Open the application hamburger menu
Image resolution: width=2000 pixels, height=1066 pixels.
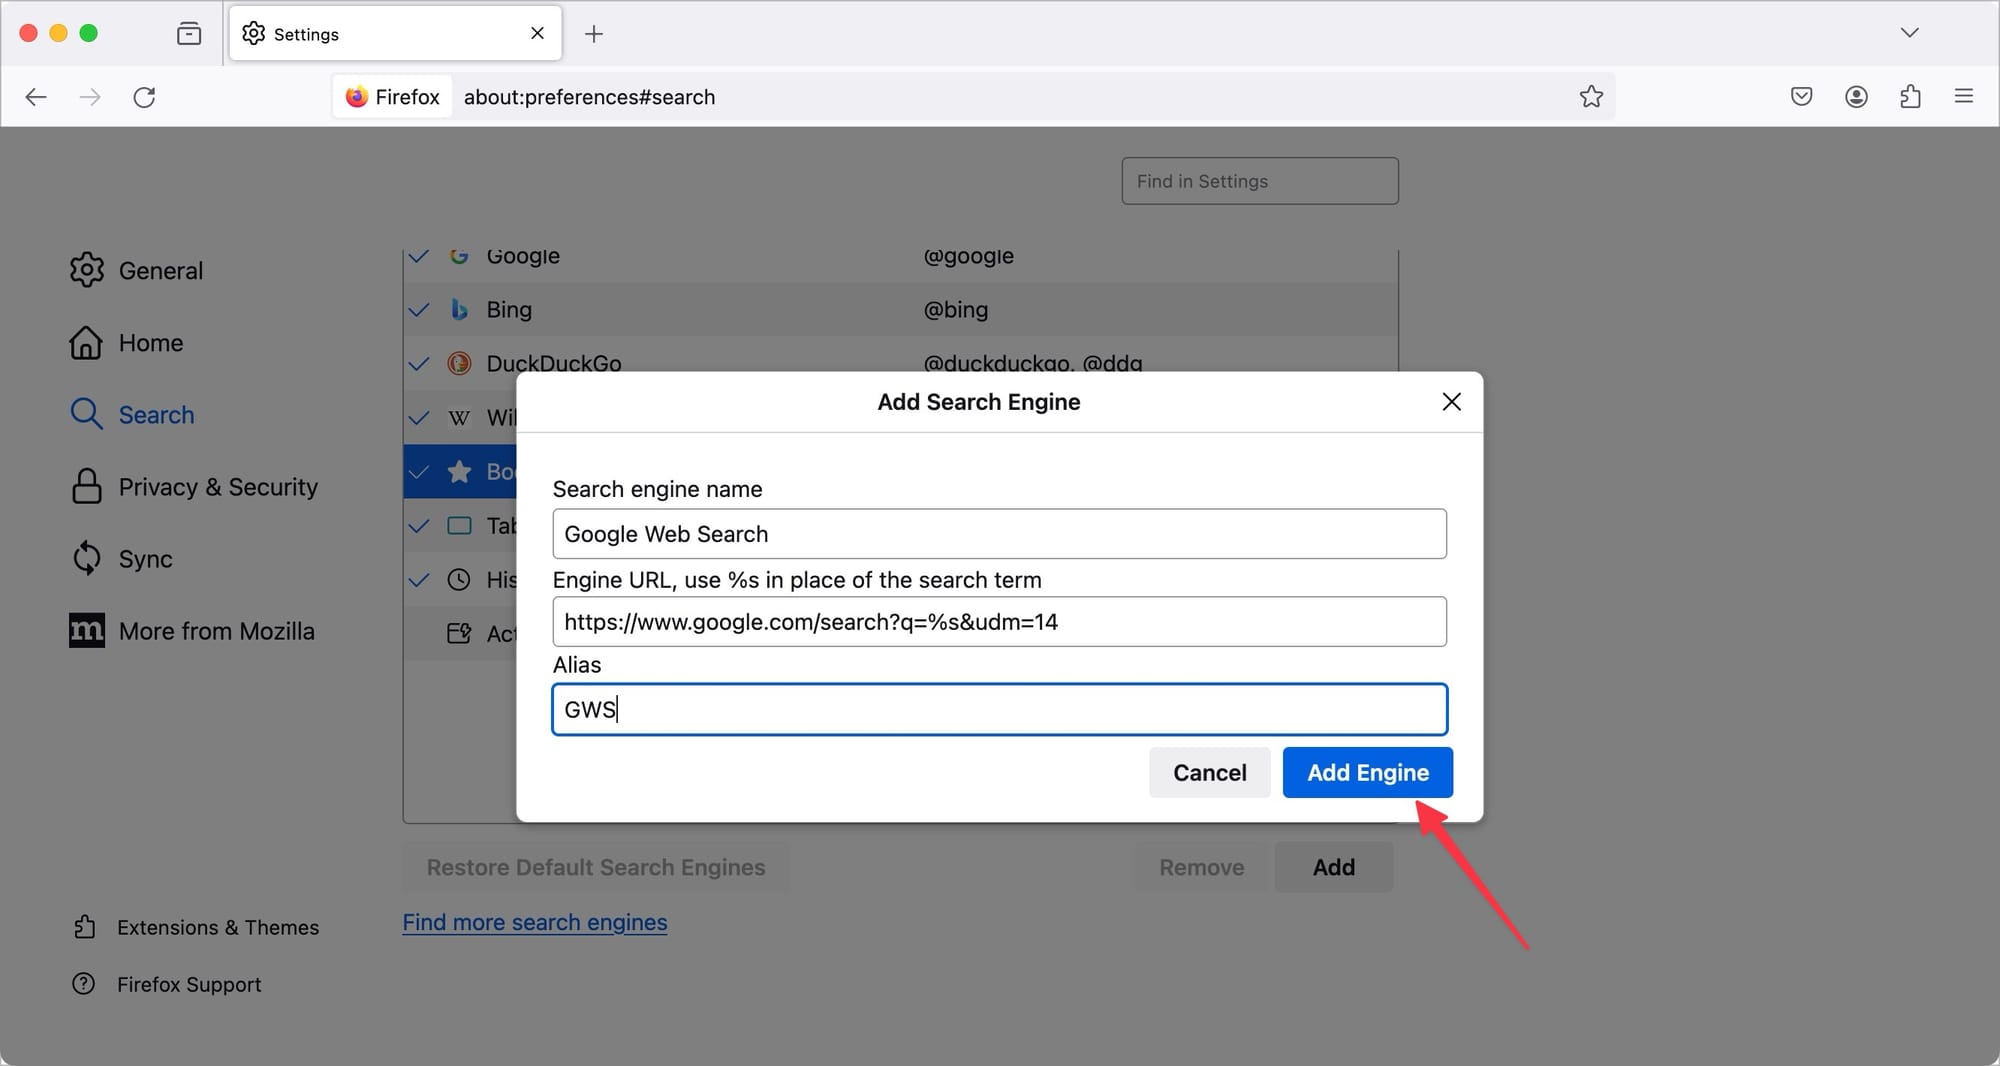pos(1964,97)
